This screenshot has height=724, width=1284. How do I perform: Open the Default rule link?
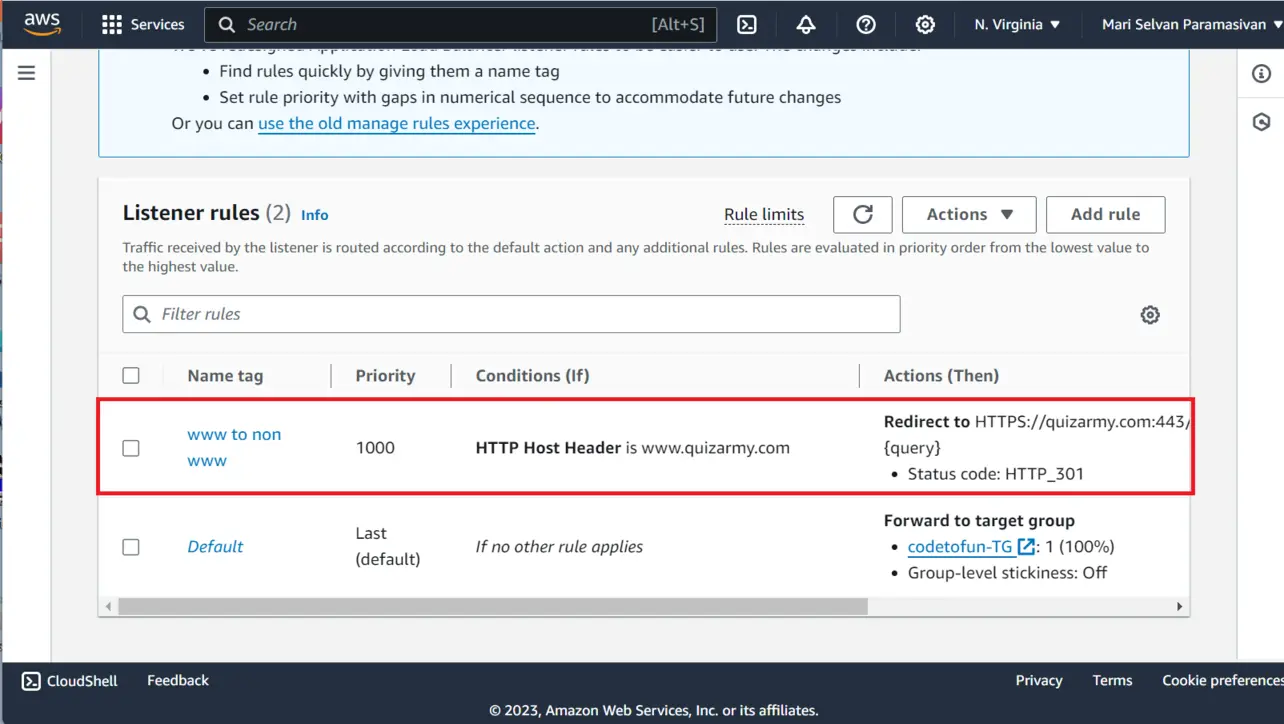(x=215, y=547)
